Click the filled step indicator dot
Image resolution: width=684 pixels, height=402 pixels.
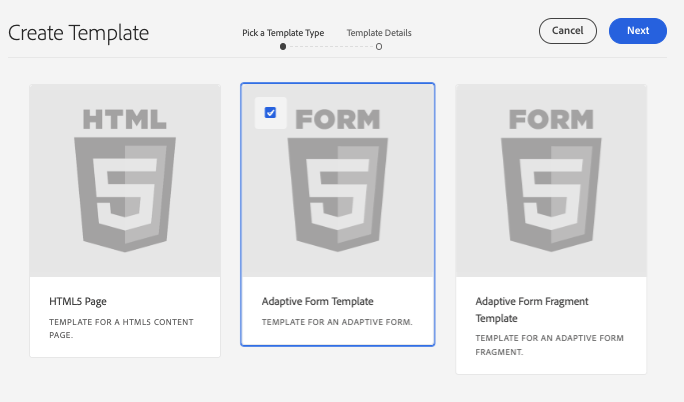(283, 47)
